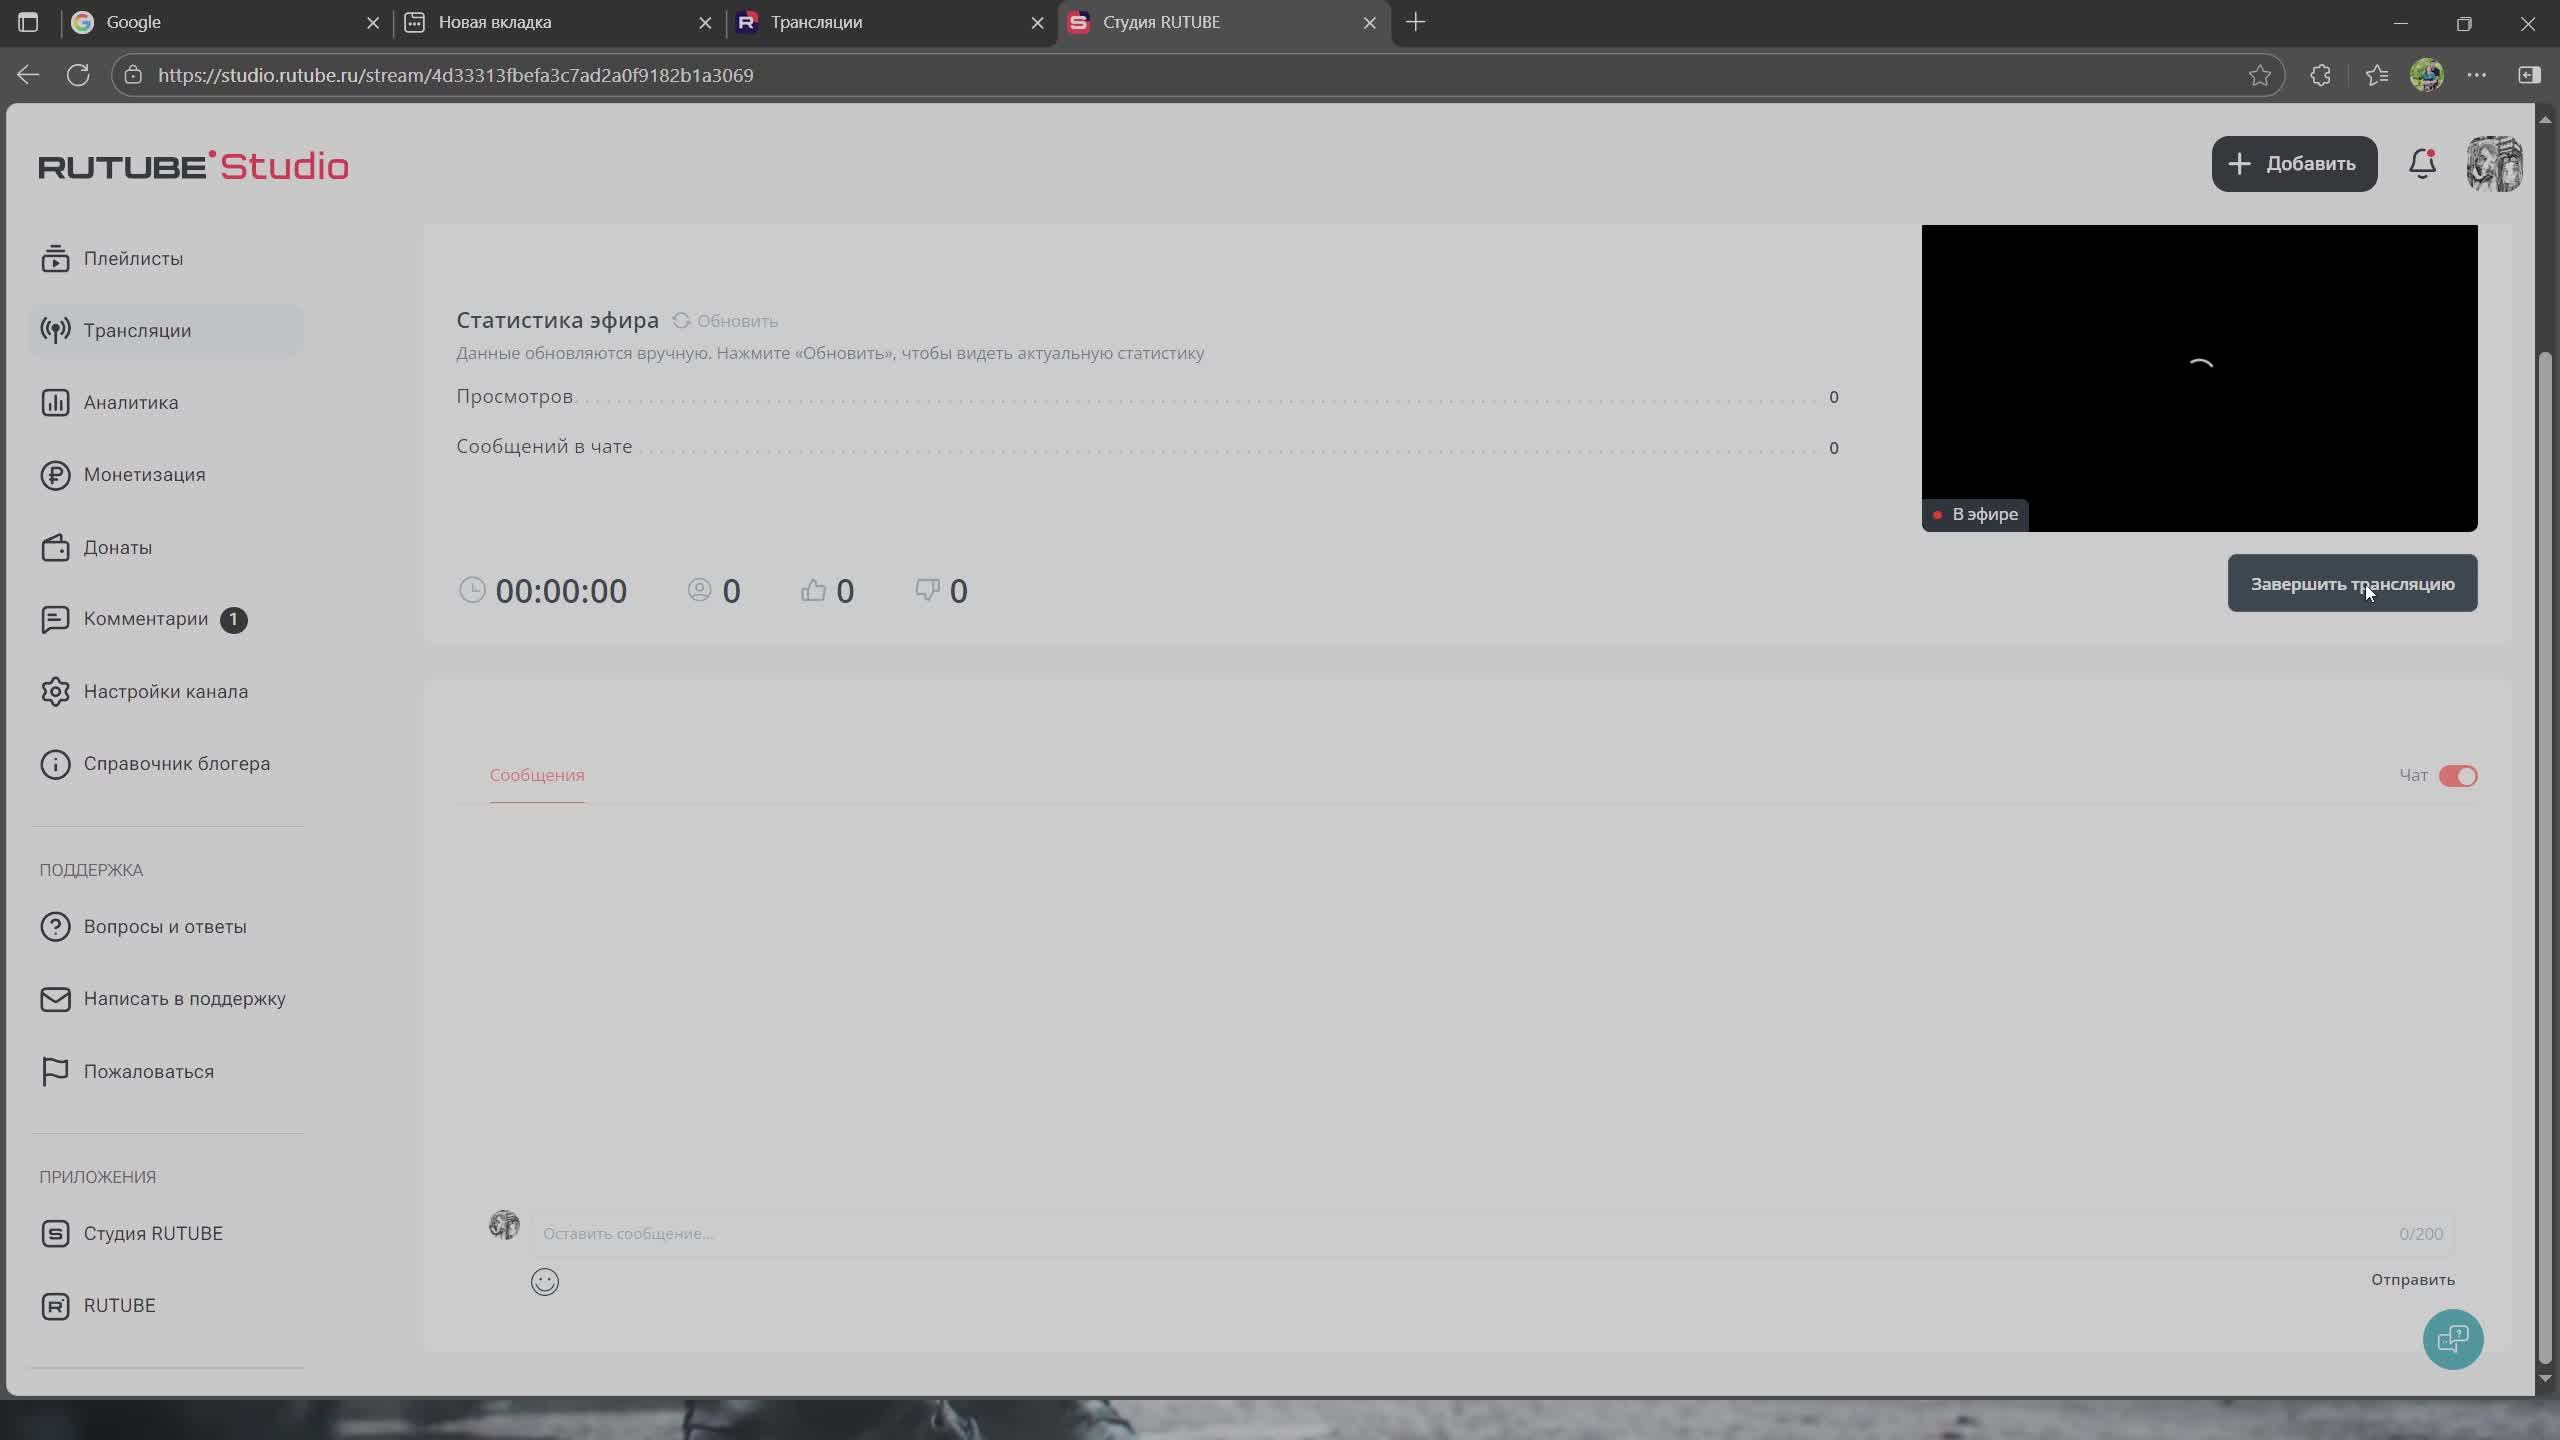The image size is (2560, 1440).
Task: Open the notifications bell icon
Action: click(2421, 164)
